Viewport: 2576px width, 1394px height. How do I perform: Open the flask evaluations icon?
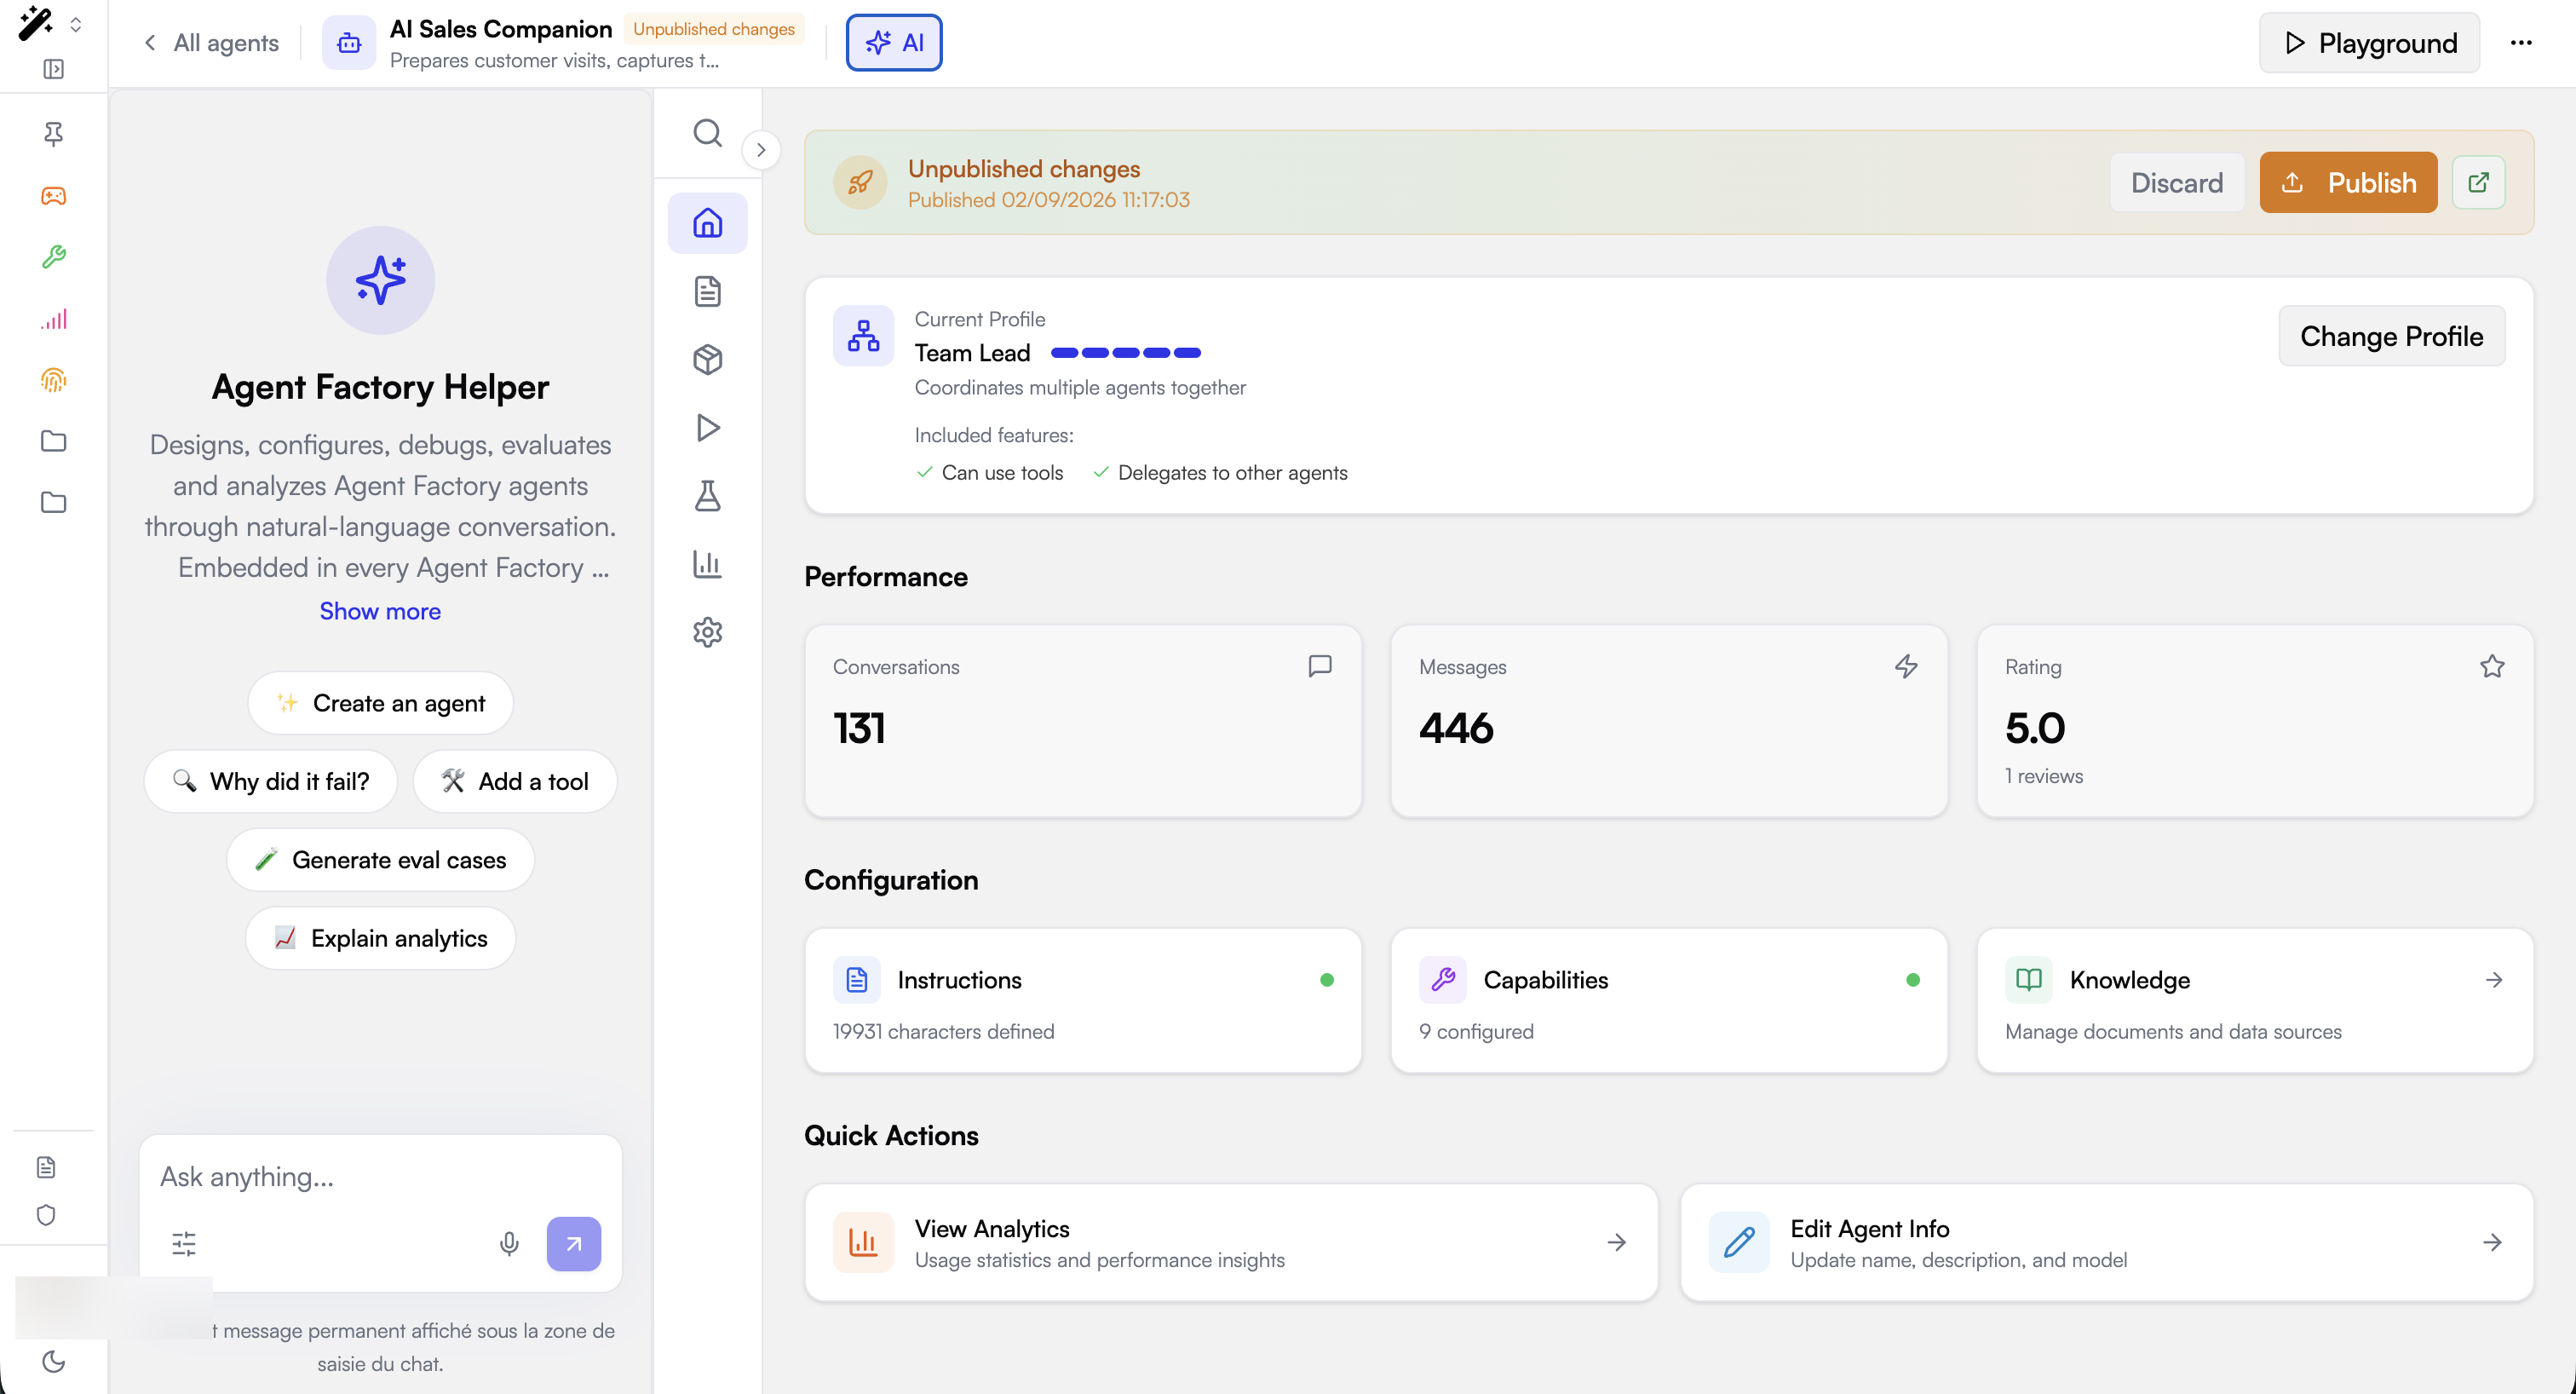707,495
